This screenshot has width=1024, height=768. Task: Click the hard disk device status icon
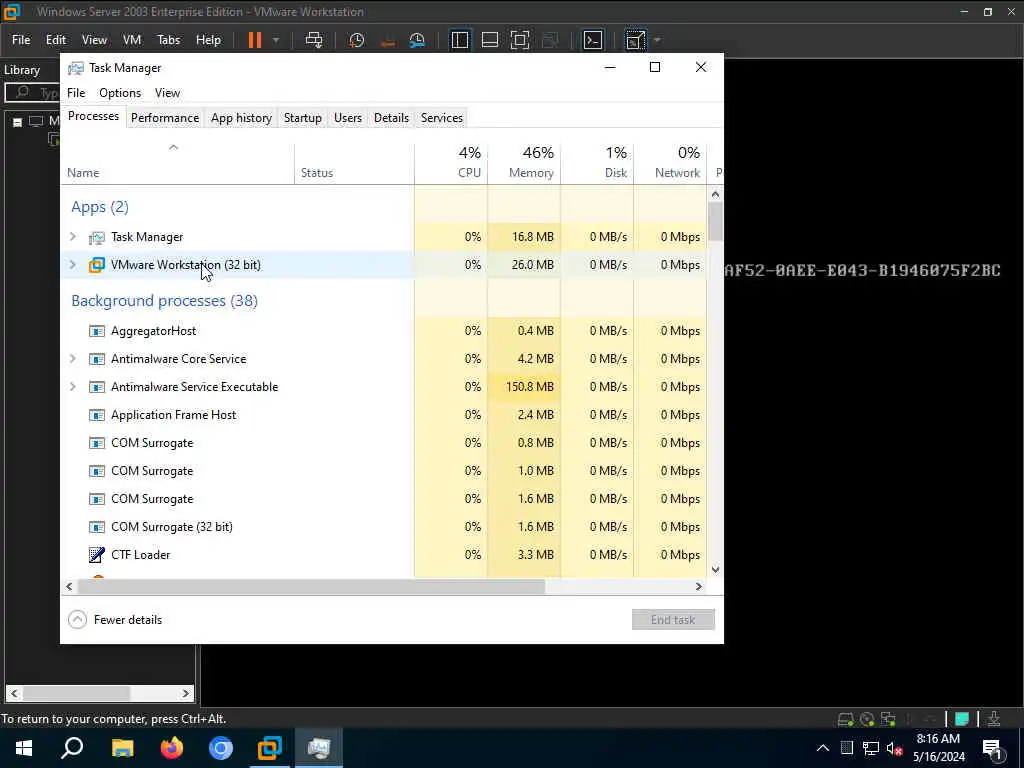tap(846, 719)
